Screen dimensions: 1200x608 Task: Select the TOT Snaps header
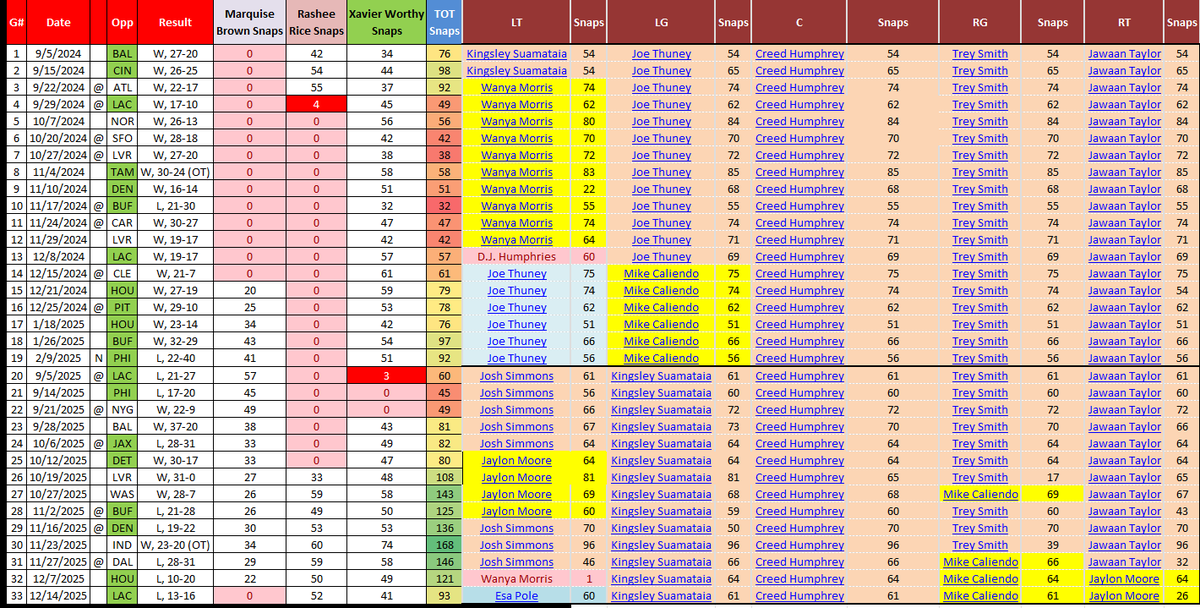444,22
